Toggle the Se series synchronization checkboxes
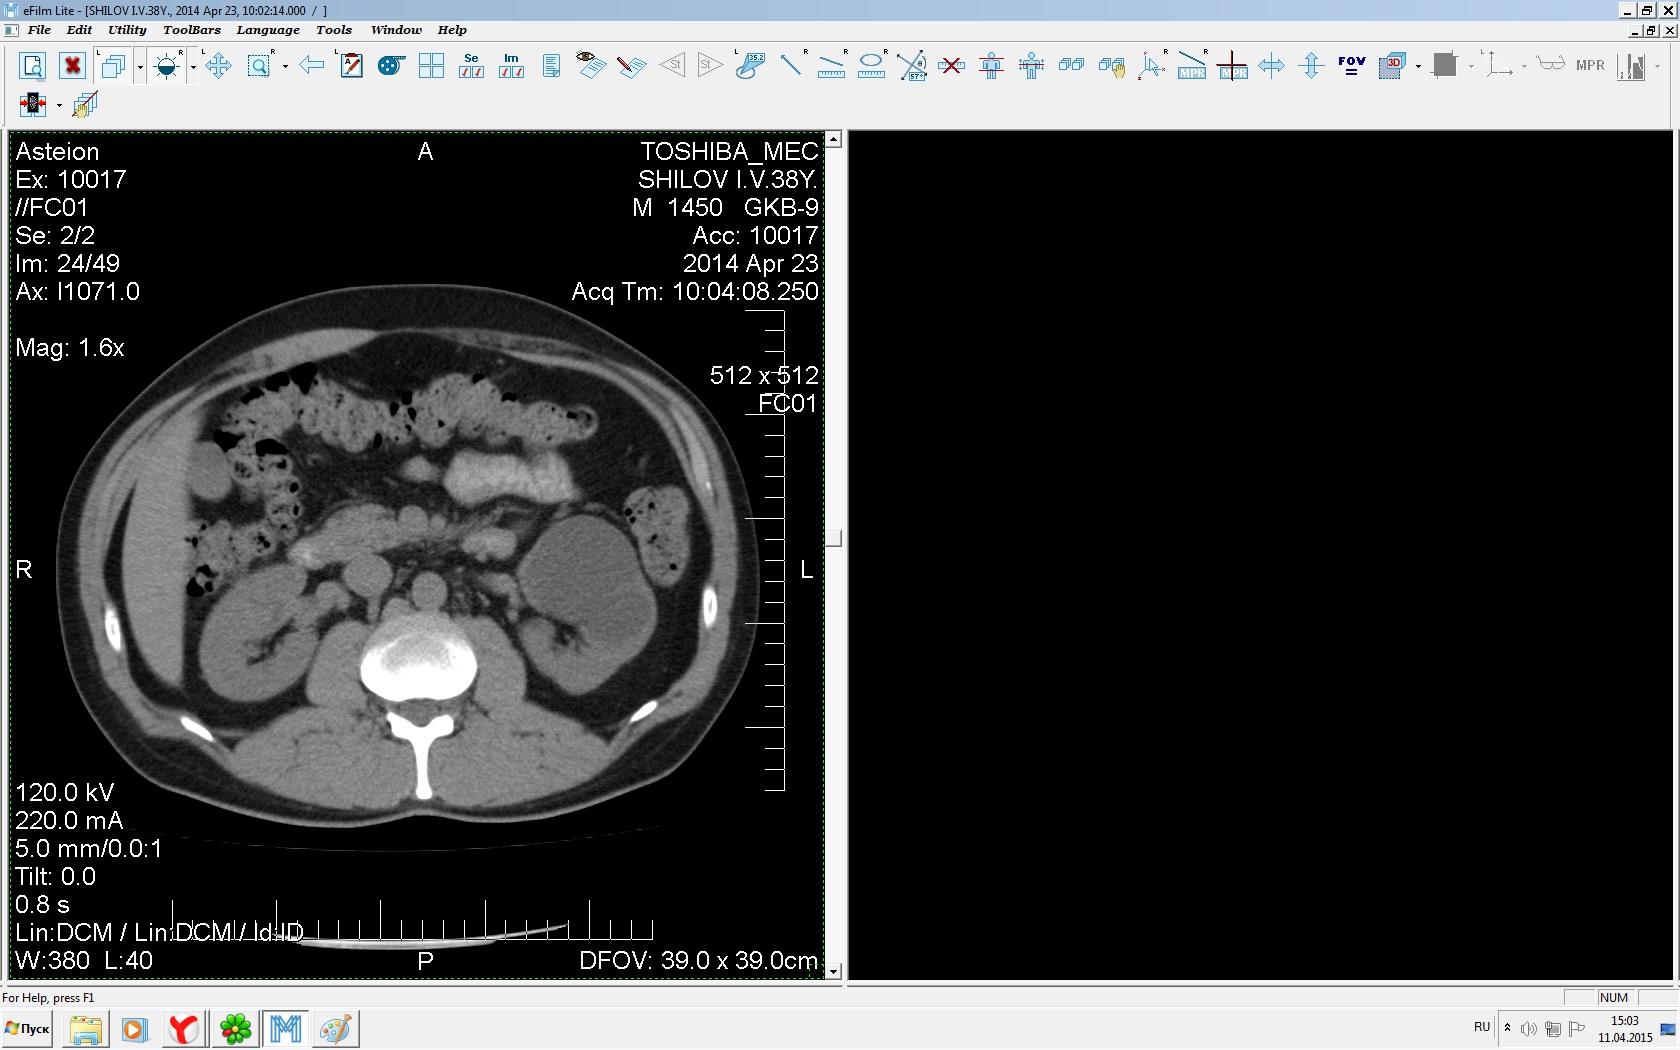The image size is (1680, 1050). click(471, 66)
